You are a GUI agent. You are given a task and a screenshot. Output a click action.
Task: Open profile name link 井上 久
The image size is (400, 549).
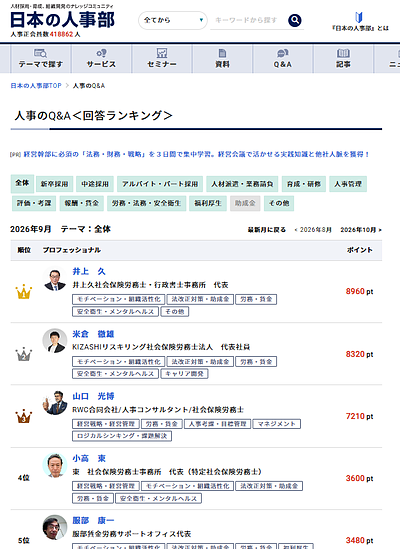point(89,272)
